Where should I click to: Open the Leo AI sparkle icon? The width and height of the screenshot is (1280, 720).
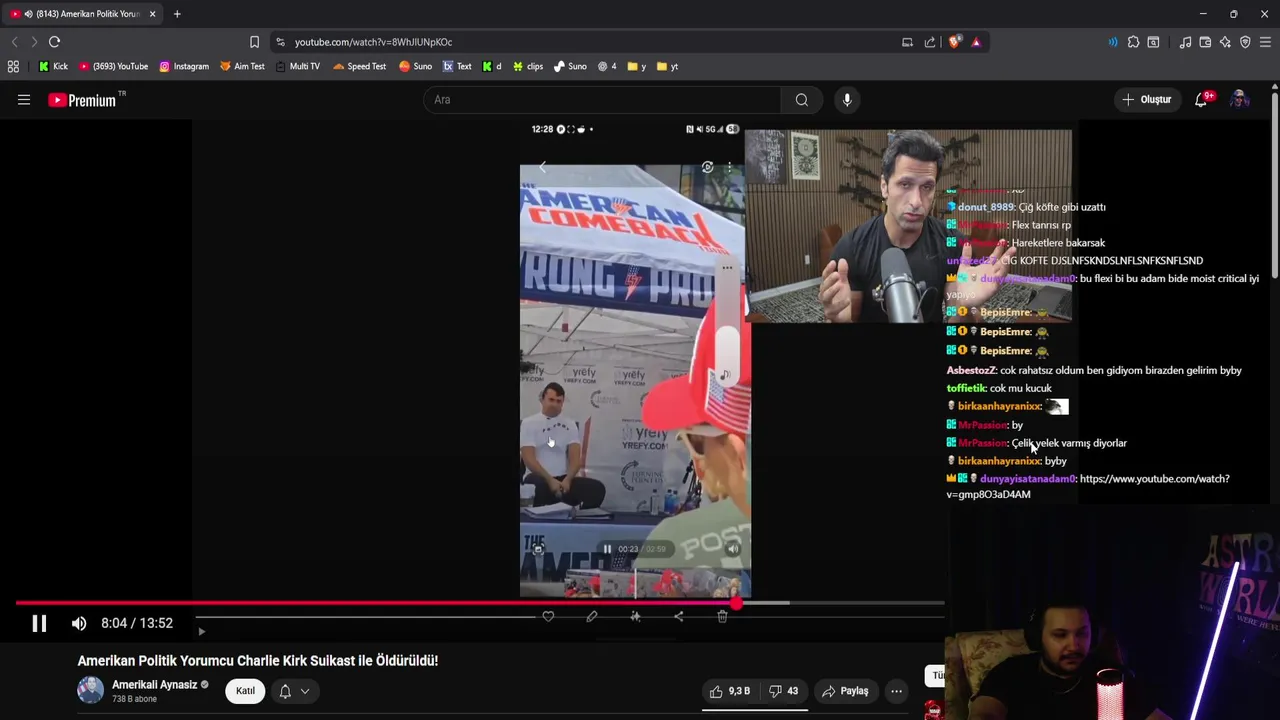pyautogui.click(x=1225, y=42)
